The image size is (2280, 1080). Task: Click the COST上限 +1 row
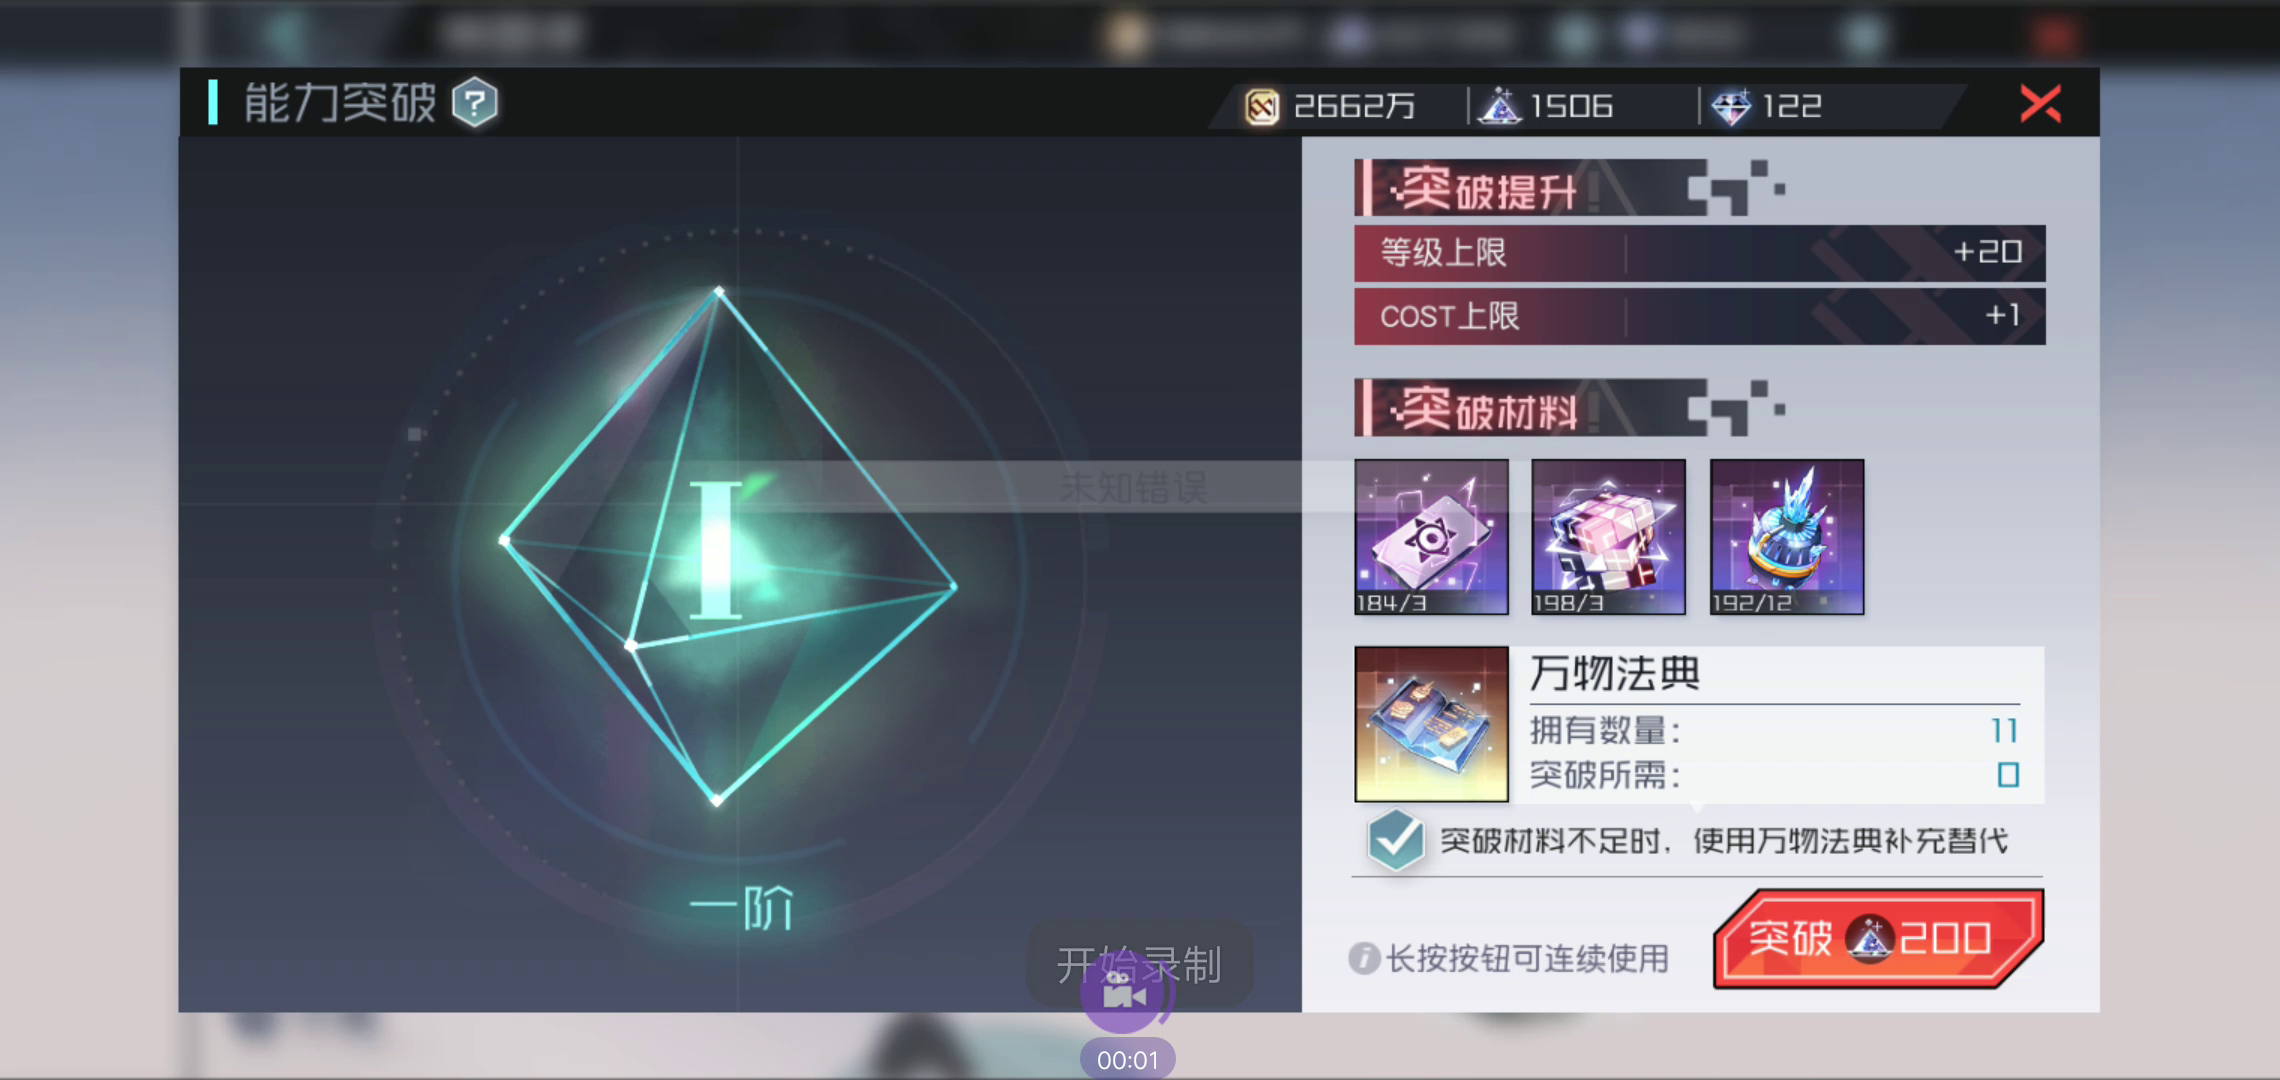(x=1699, y=316)
